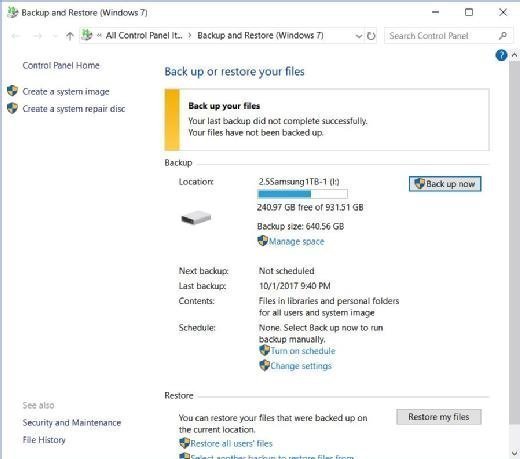Click the shield icon beside Change settings
520x459 pixels.
(x=264, y=365)
